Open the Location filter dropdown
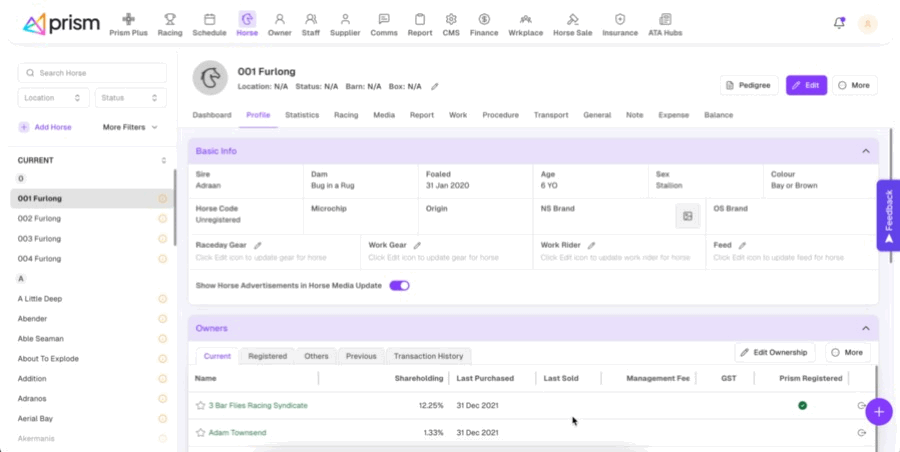 click(x=54, y=98)
